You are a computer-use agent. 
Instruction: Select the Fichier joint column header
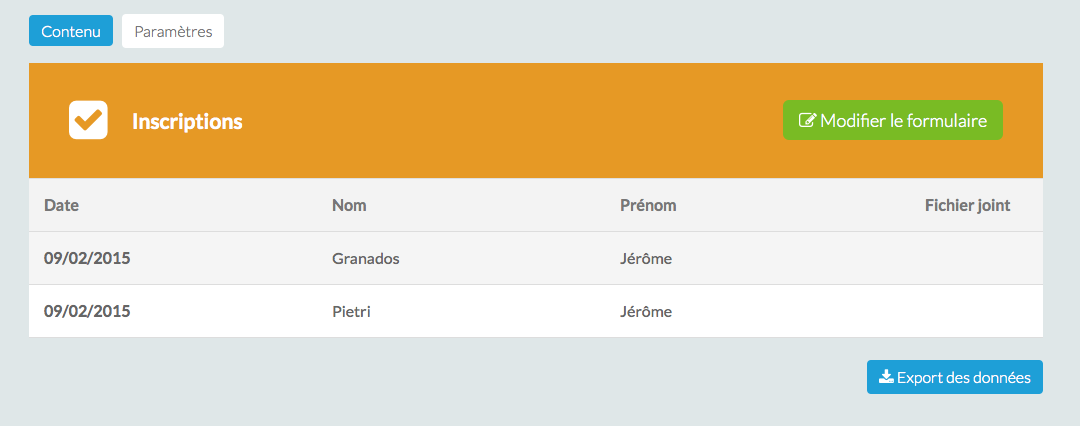pos(967,205)
